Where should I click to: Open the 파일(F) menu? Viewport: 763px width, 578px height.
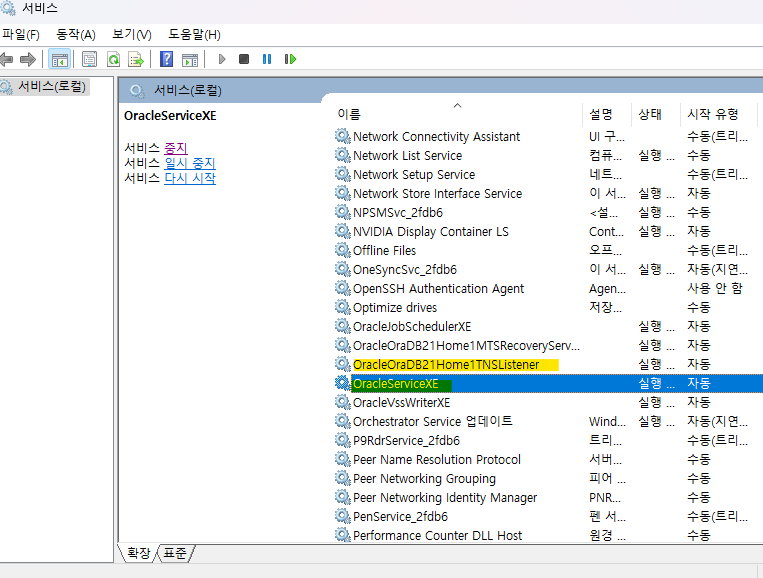(20, 35)
